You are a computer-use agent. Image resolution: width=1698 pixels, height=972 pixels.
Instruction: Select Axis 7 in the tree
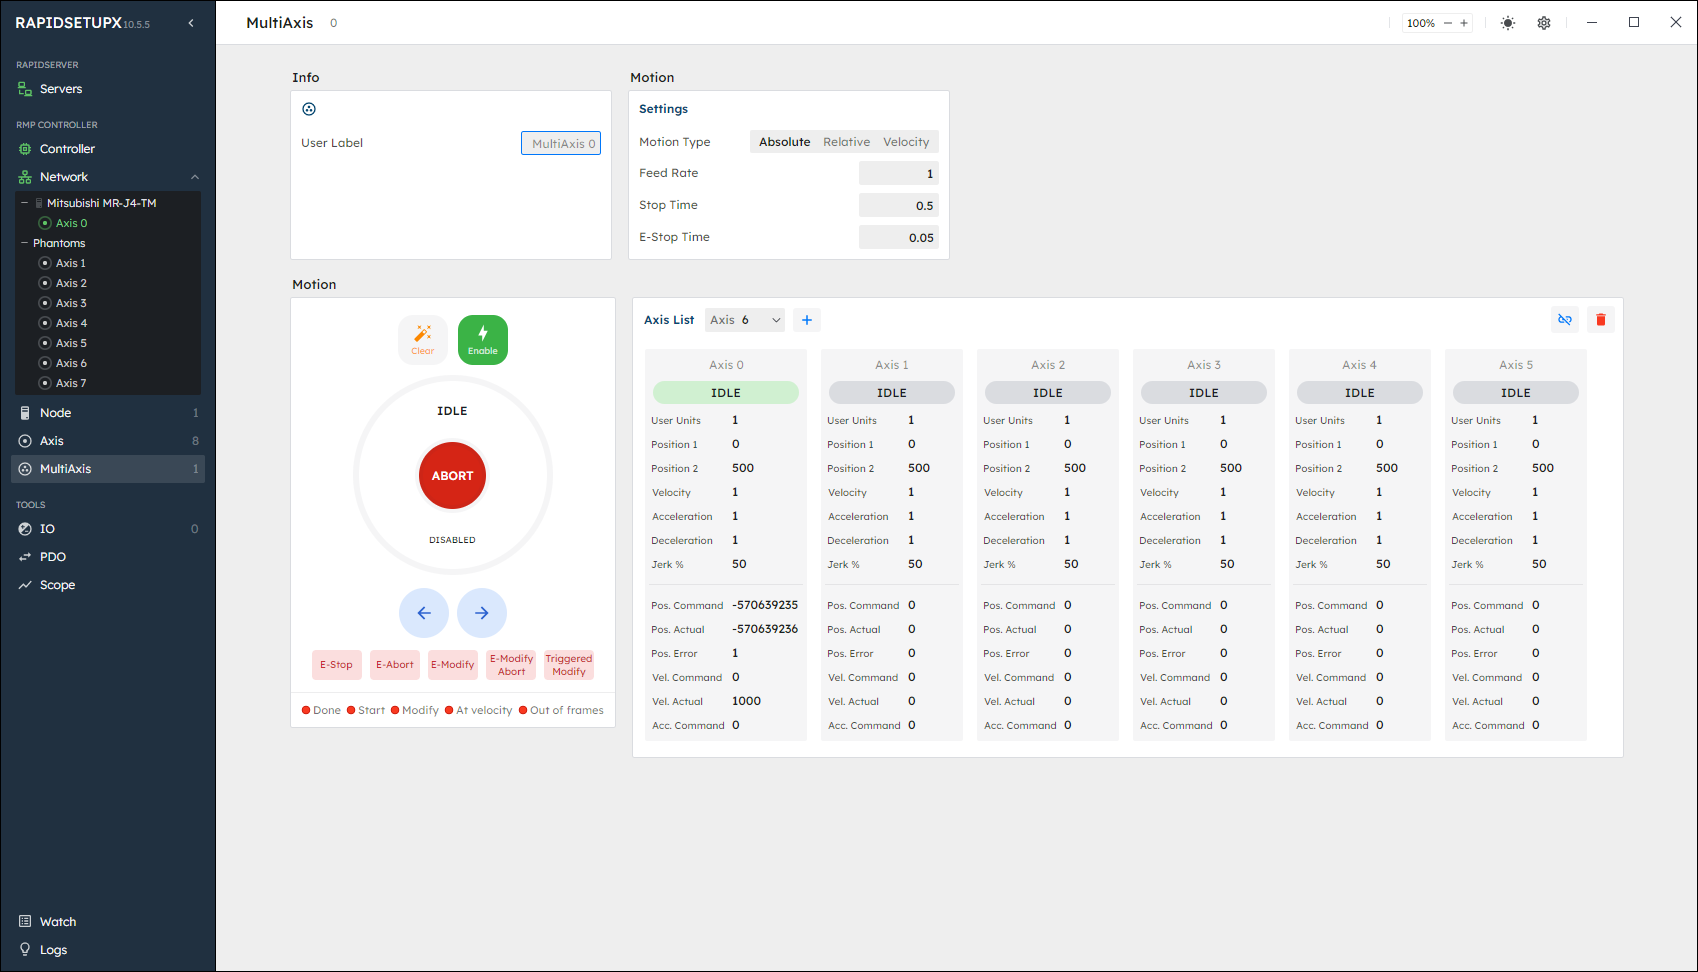click(71, 383)
